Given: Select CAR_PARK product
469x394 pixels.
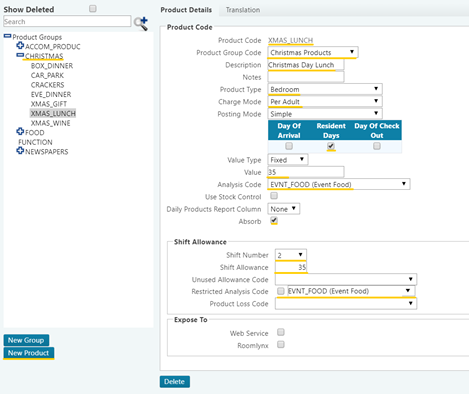Looking at the screenshot, I should click(x=47, y=75).
